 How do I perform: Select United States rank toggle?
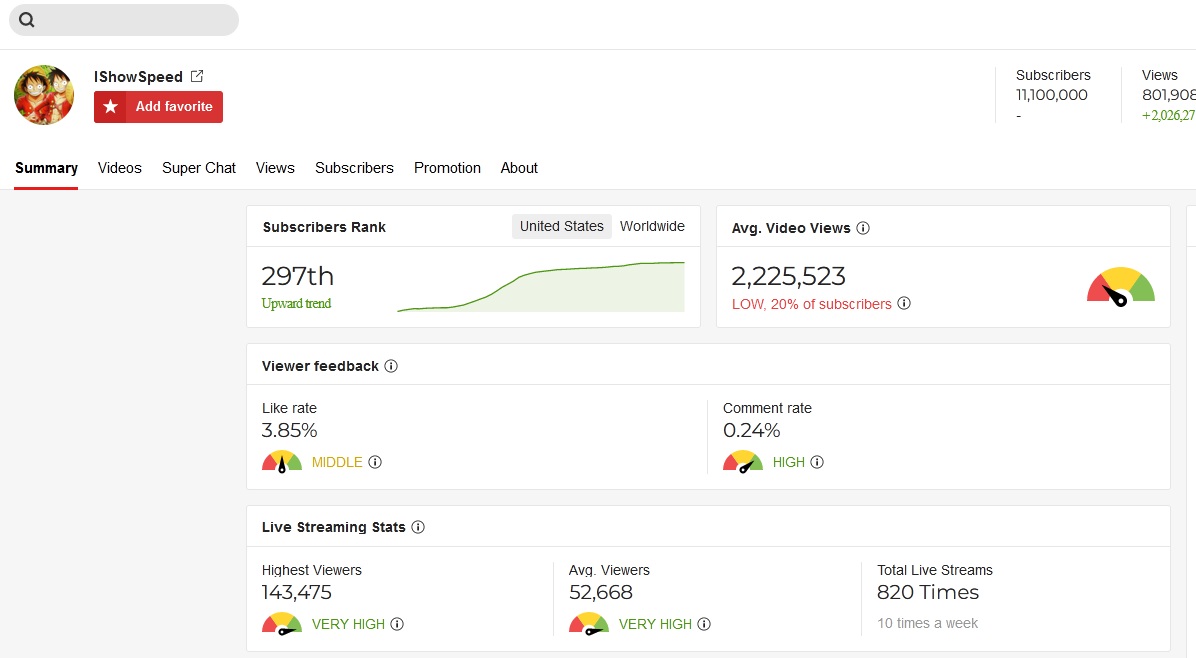[561, 226]
